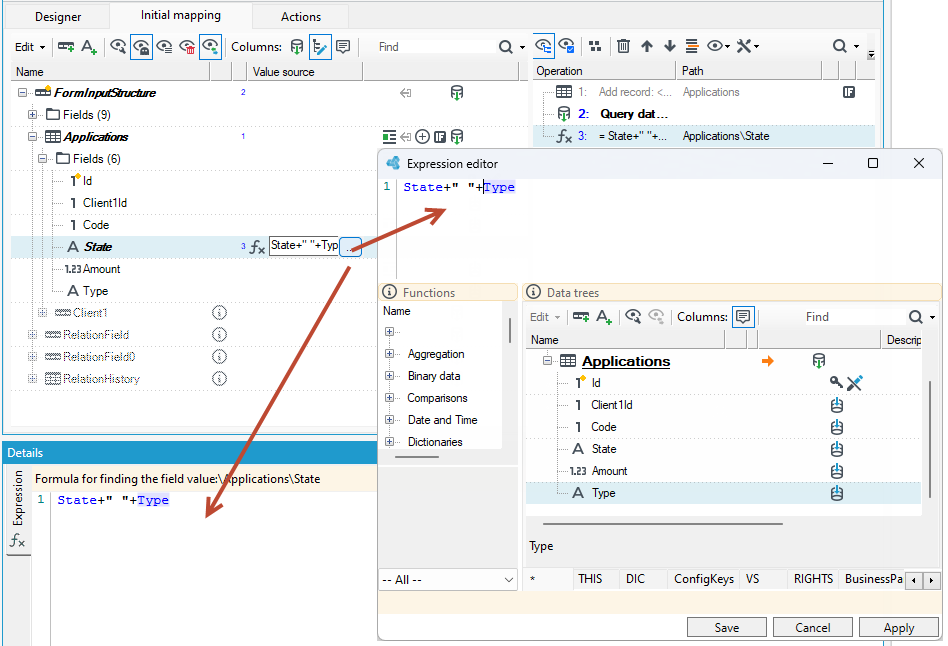The height and width of the screenshot is (646, 948).
Task: Click the four-squares icon in the operations toolbar
Action: tap(596, 46)
